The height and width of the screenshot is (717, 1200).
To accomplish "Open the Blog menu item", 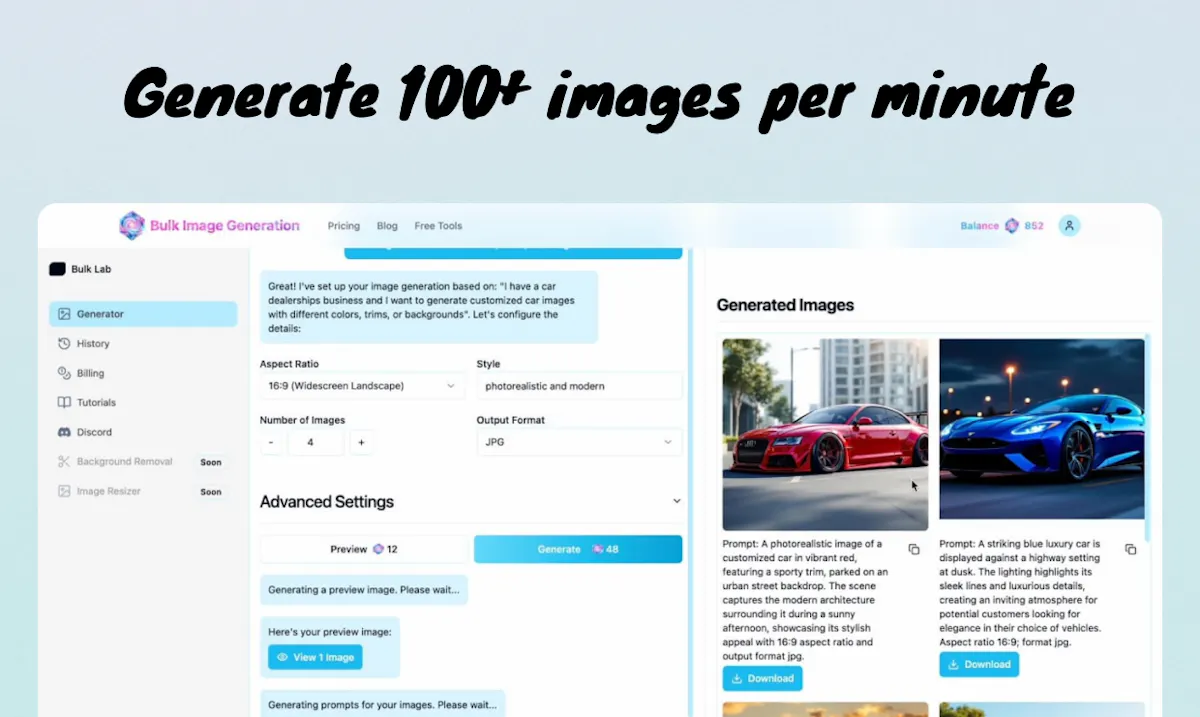I will click(x=387, y=226).
